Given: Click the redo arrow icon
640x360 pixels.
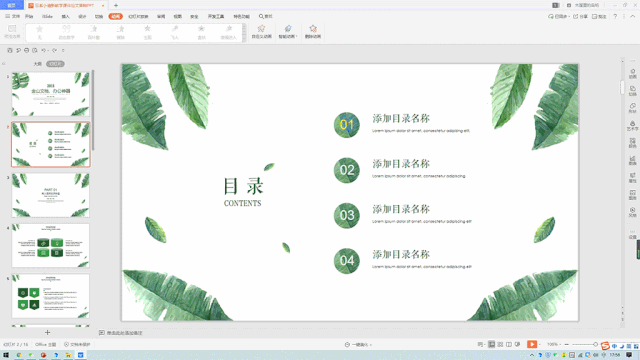Looking at the screenshot, I should [54, 50].
